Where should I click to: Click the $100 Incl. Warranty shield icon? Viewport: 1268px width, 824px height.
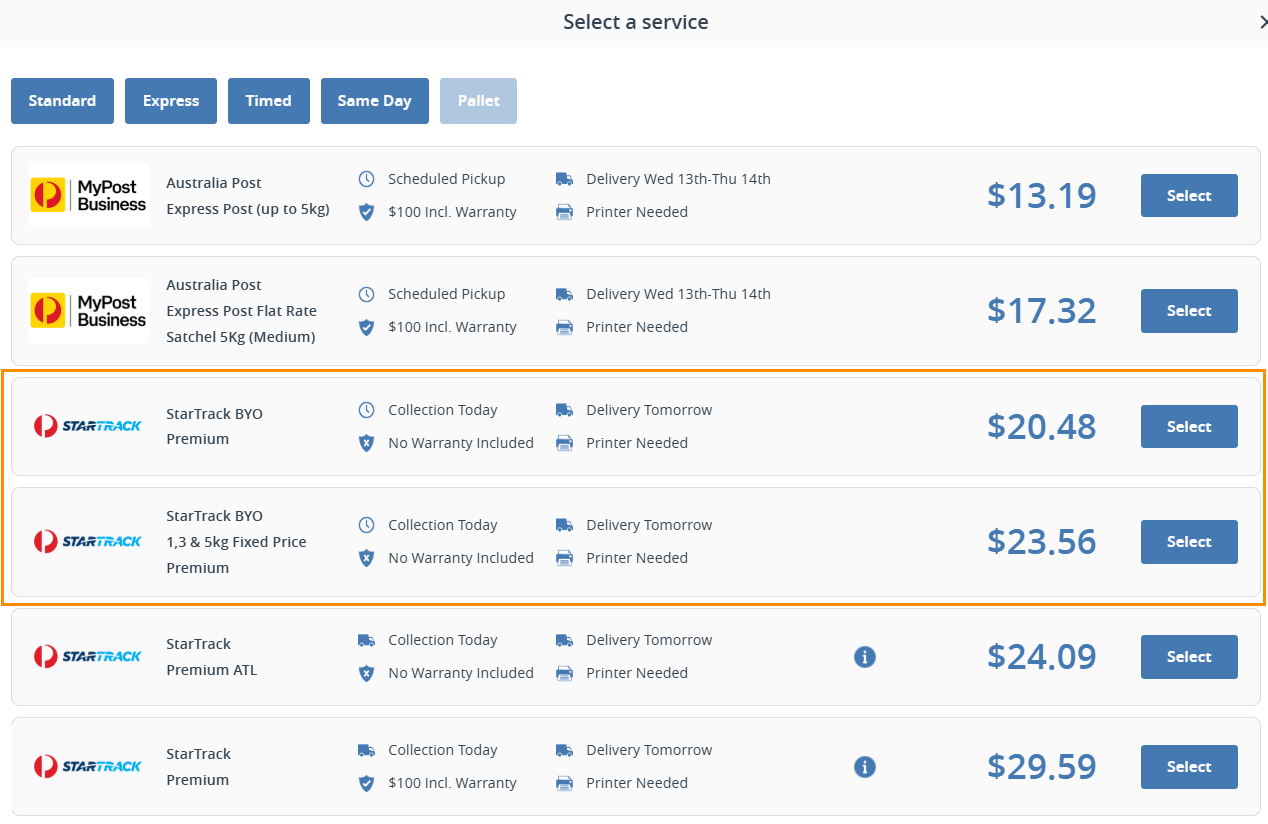366,212
